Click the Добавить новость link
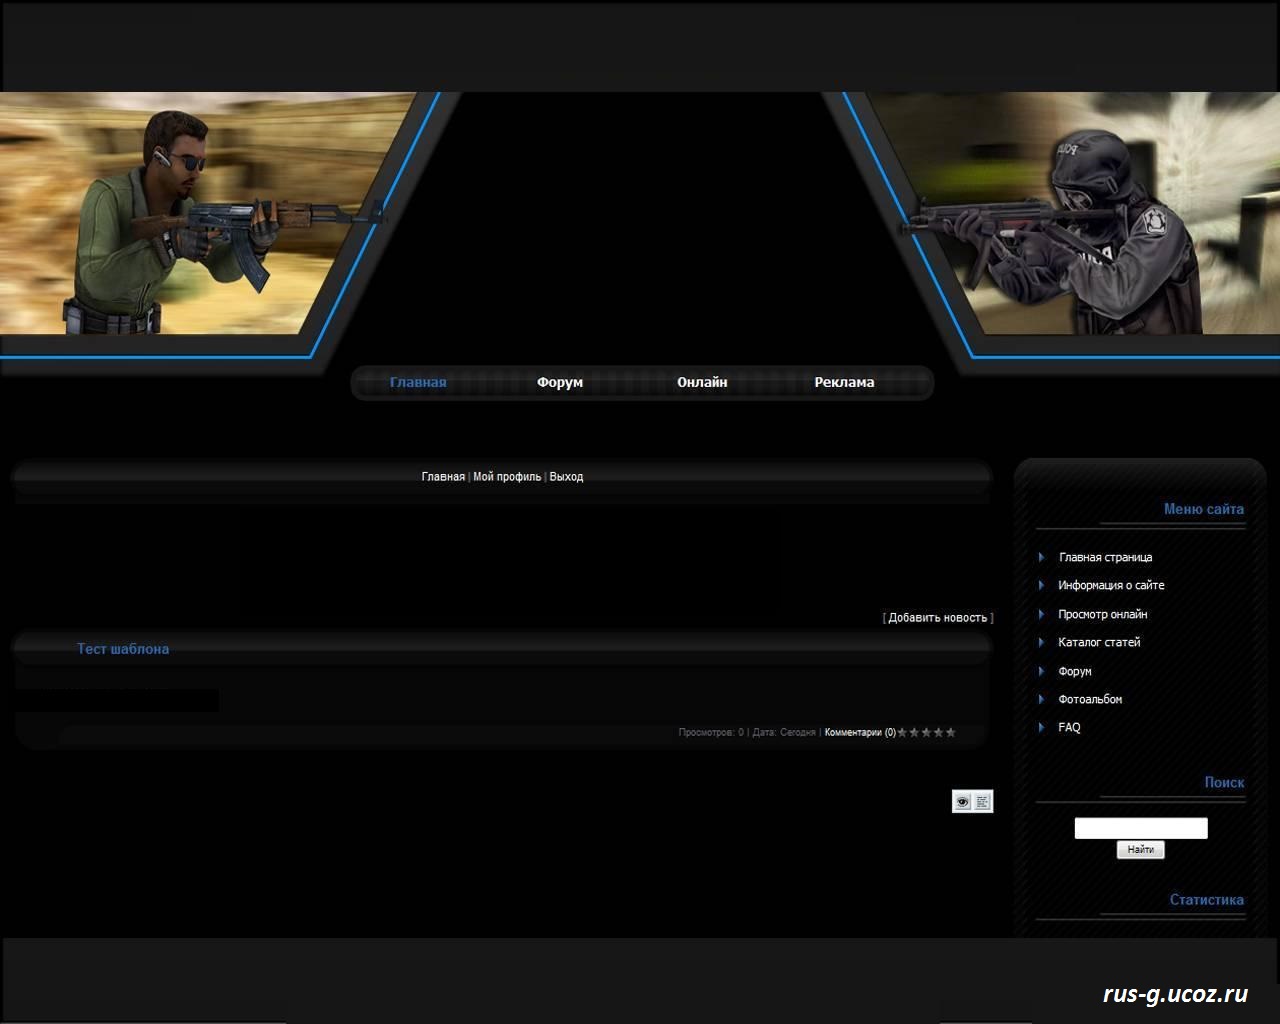 pyautogui.click(x=938, y=618)
